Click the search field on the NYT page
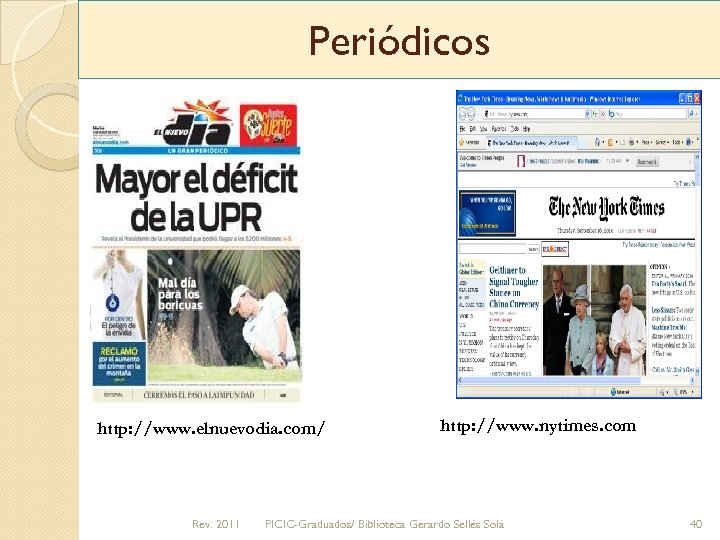Image resolution: width=720 pixels, height=540 pixels. (492, 249)
